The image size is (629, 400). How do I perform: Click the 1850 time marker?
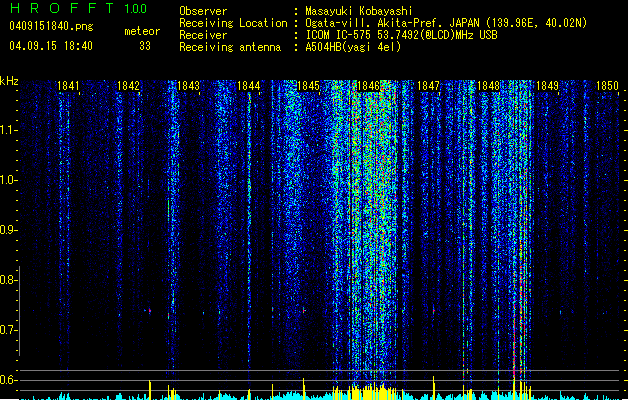tap(607, 86)
